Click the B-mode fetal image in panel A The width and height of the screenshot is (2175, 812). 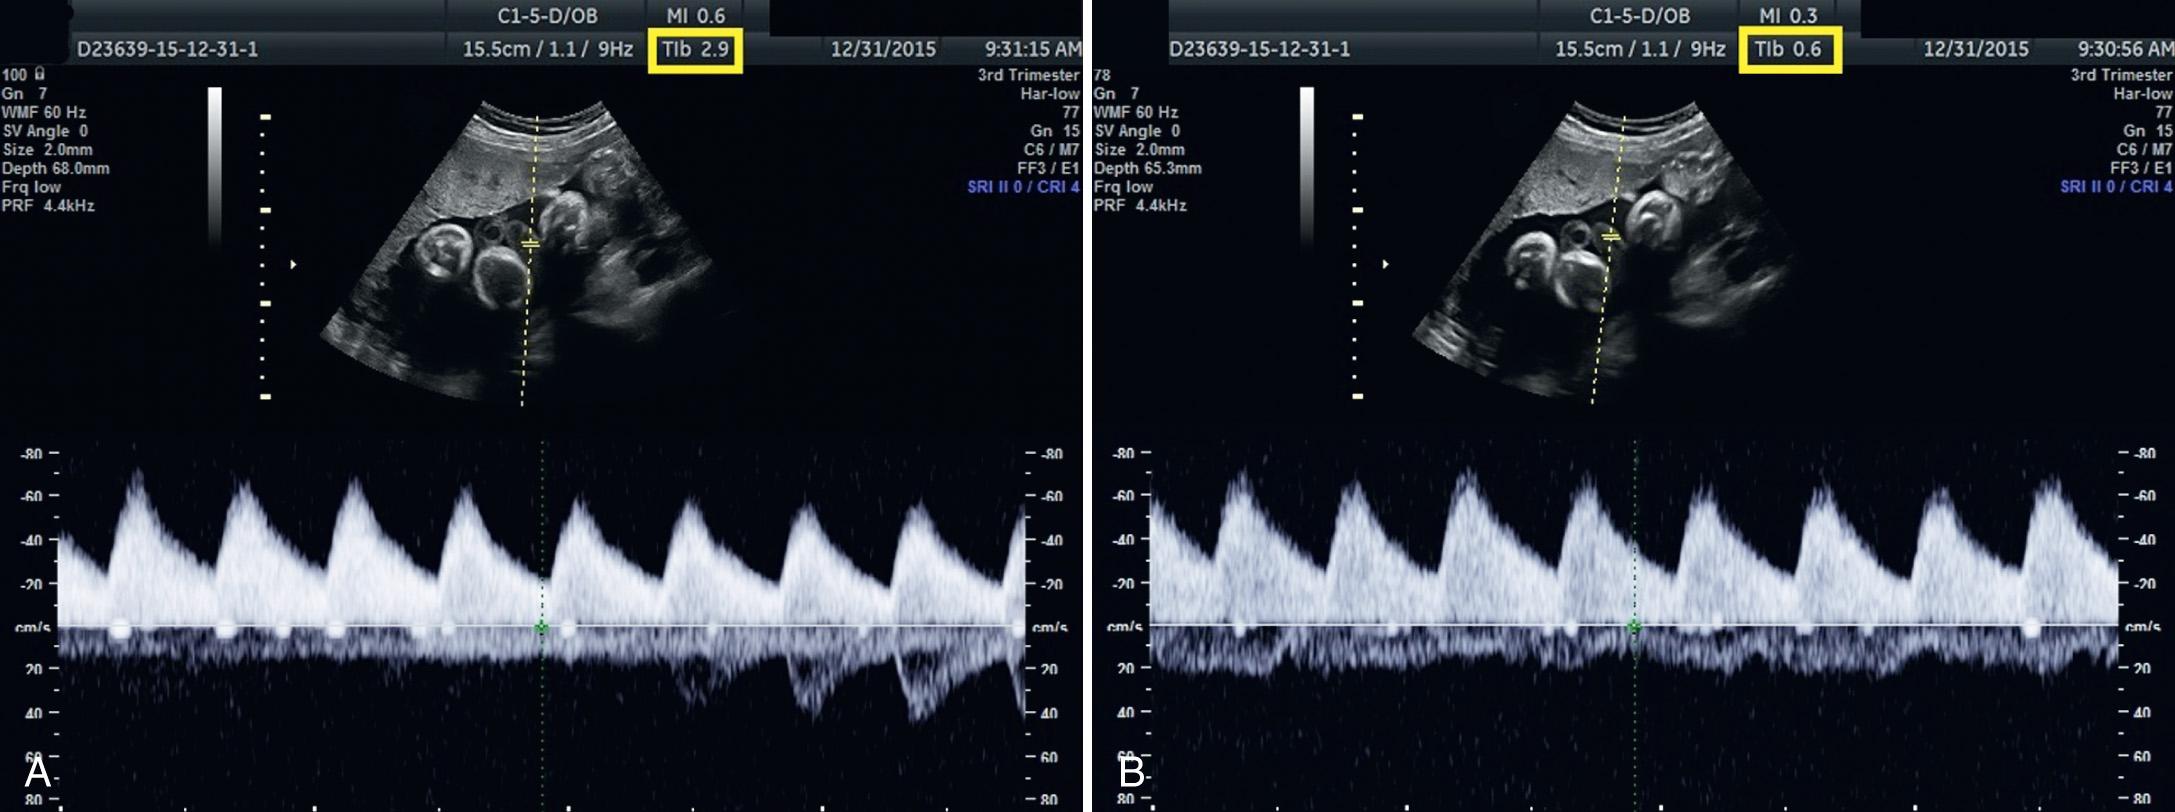click(x=517, y=250)
